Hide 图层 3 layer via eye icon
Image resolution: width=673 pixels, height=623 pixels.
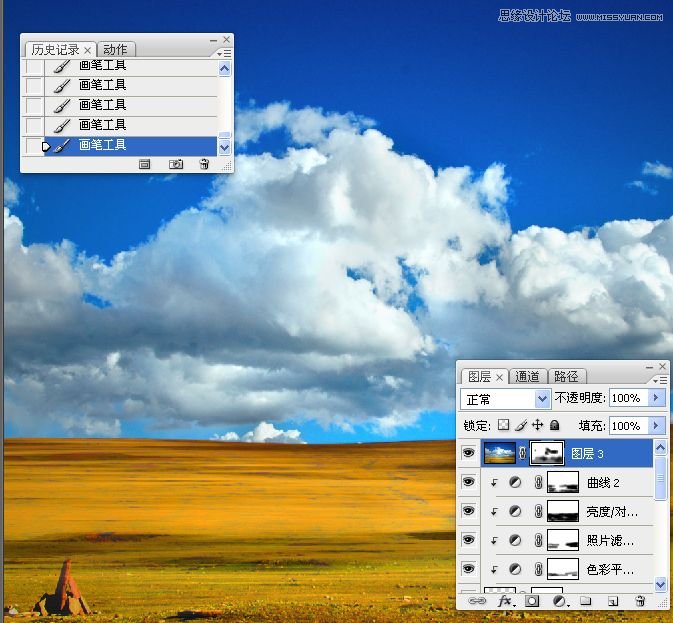click(468, 453)
